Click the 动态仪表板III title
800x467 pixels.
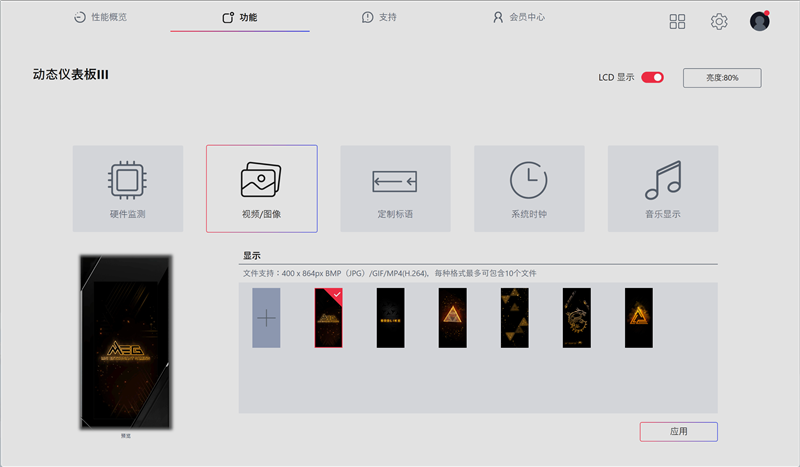point(70,75)
